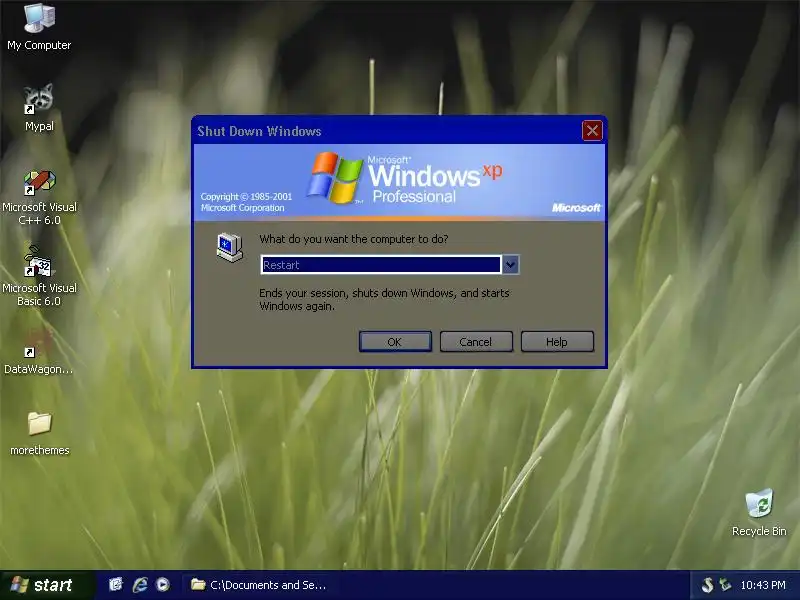Select Microsoft Visual C++ 6.0 shortcut
800x600 pixels.
[39, 197]
